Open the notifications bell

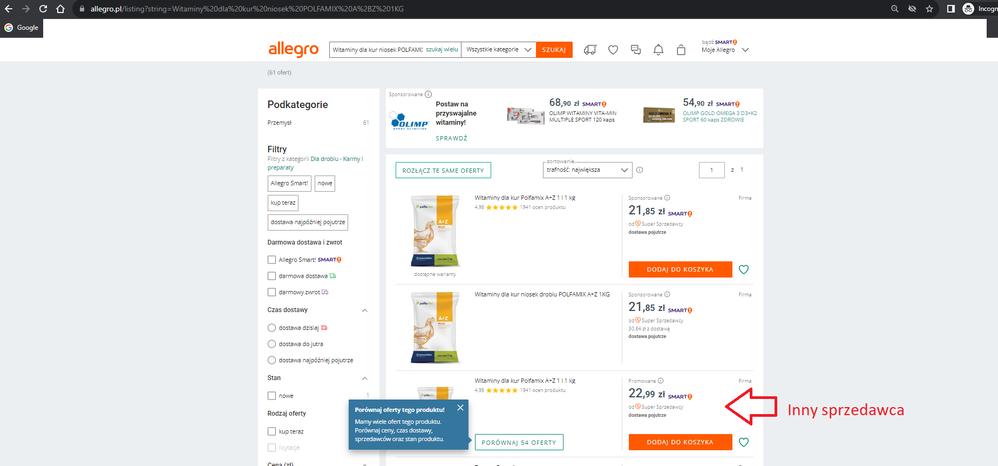pyautogui.click(x=658, y=49)
